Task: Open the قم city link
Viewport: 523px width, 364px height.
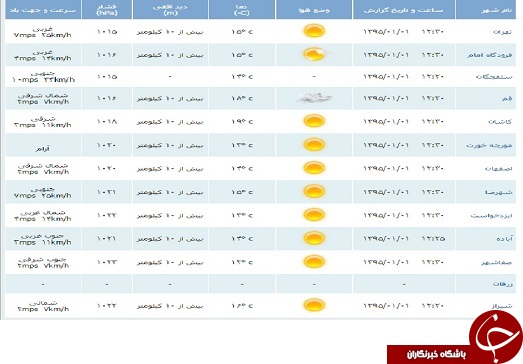Action: 507,98
